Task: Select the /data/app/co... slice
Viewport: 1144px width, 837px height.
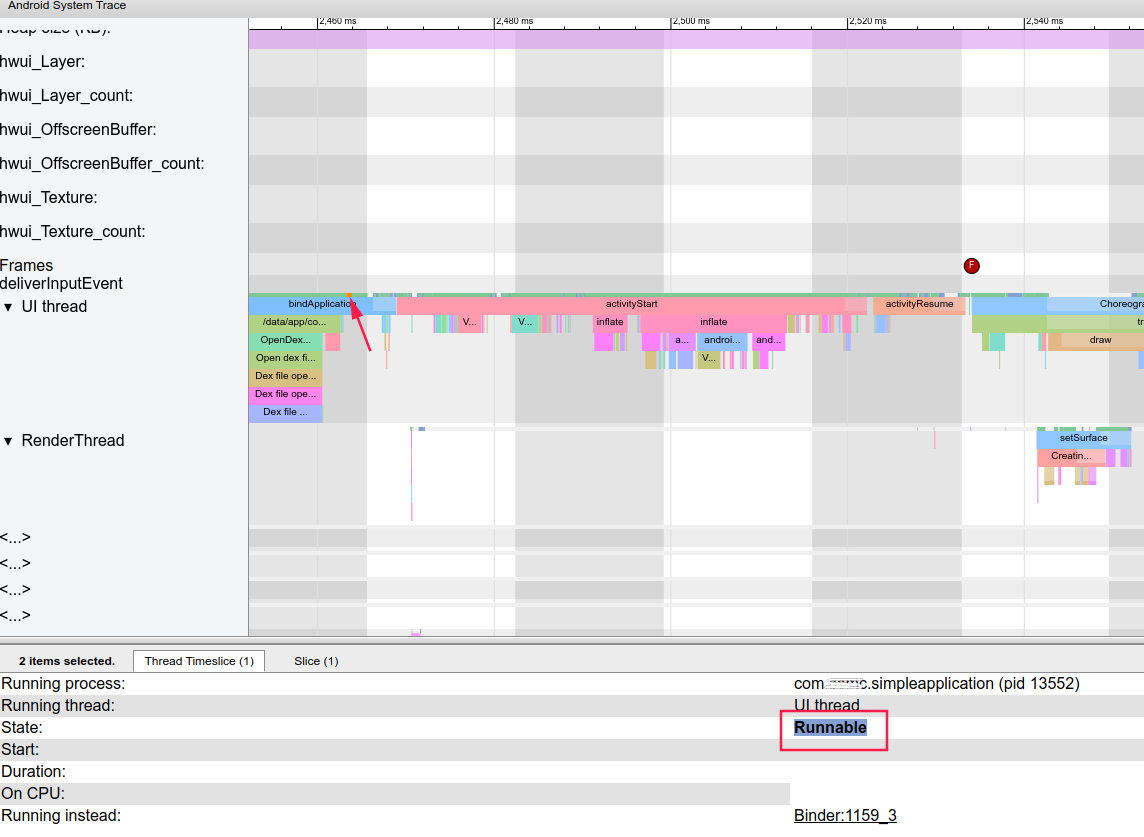Action: coord(295,322)
